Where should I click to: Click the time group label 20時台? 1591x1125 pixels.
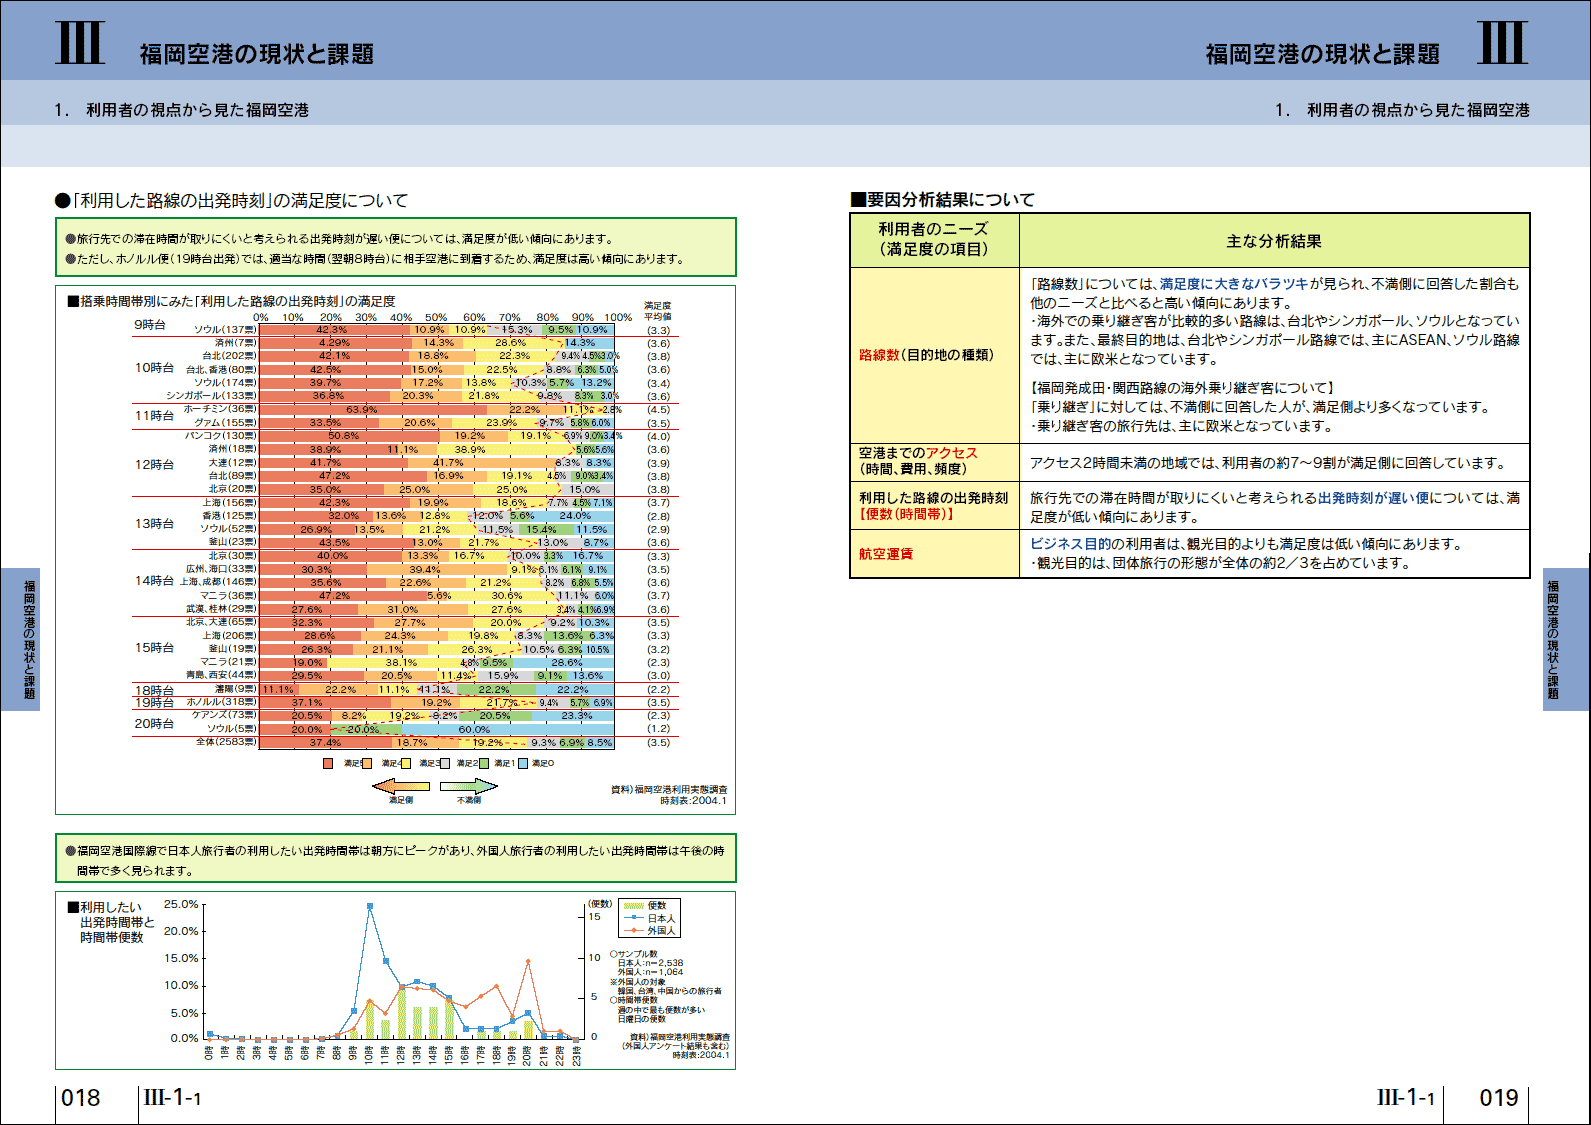pos(155,724)
